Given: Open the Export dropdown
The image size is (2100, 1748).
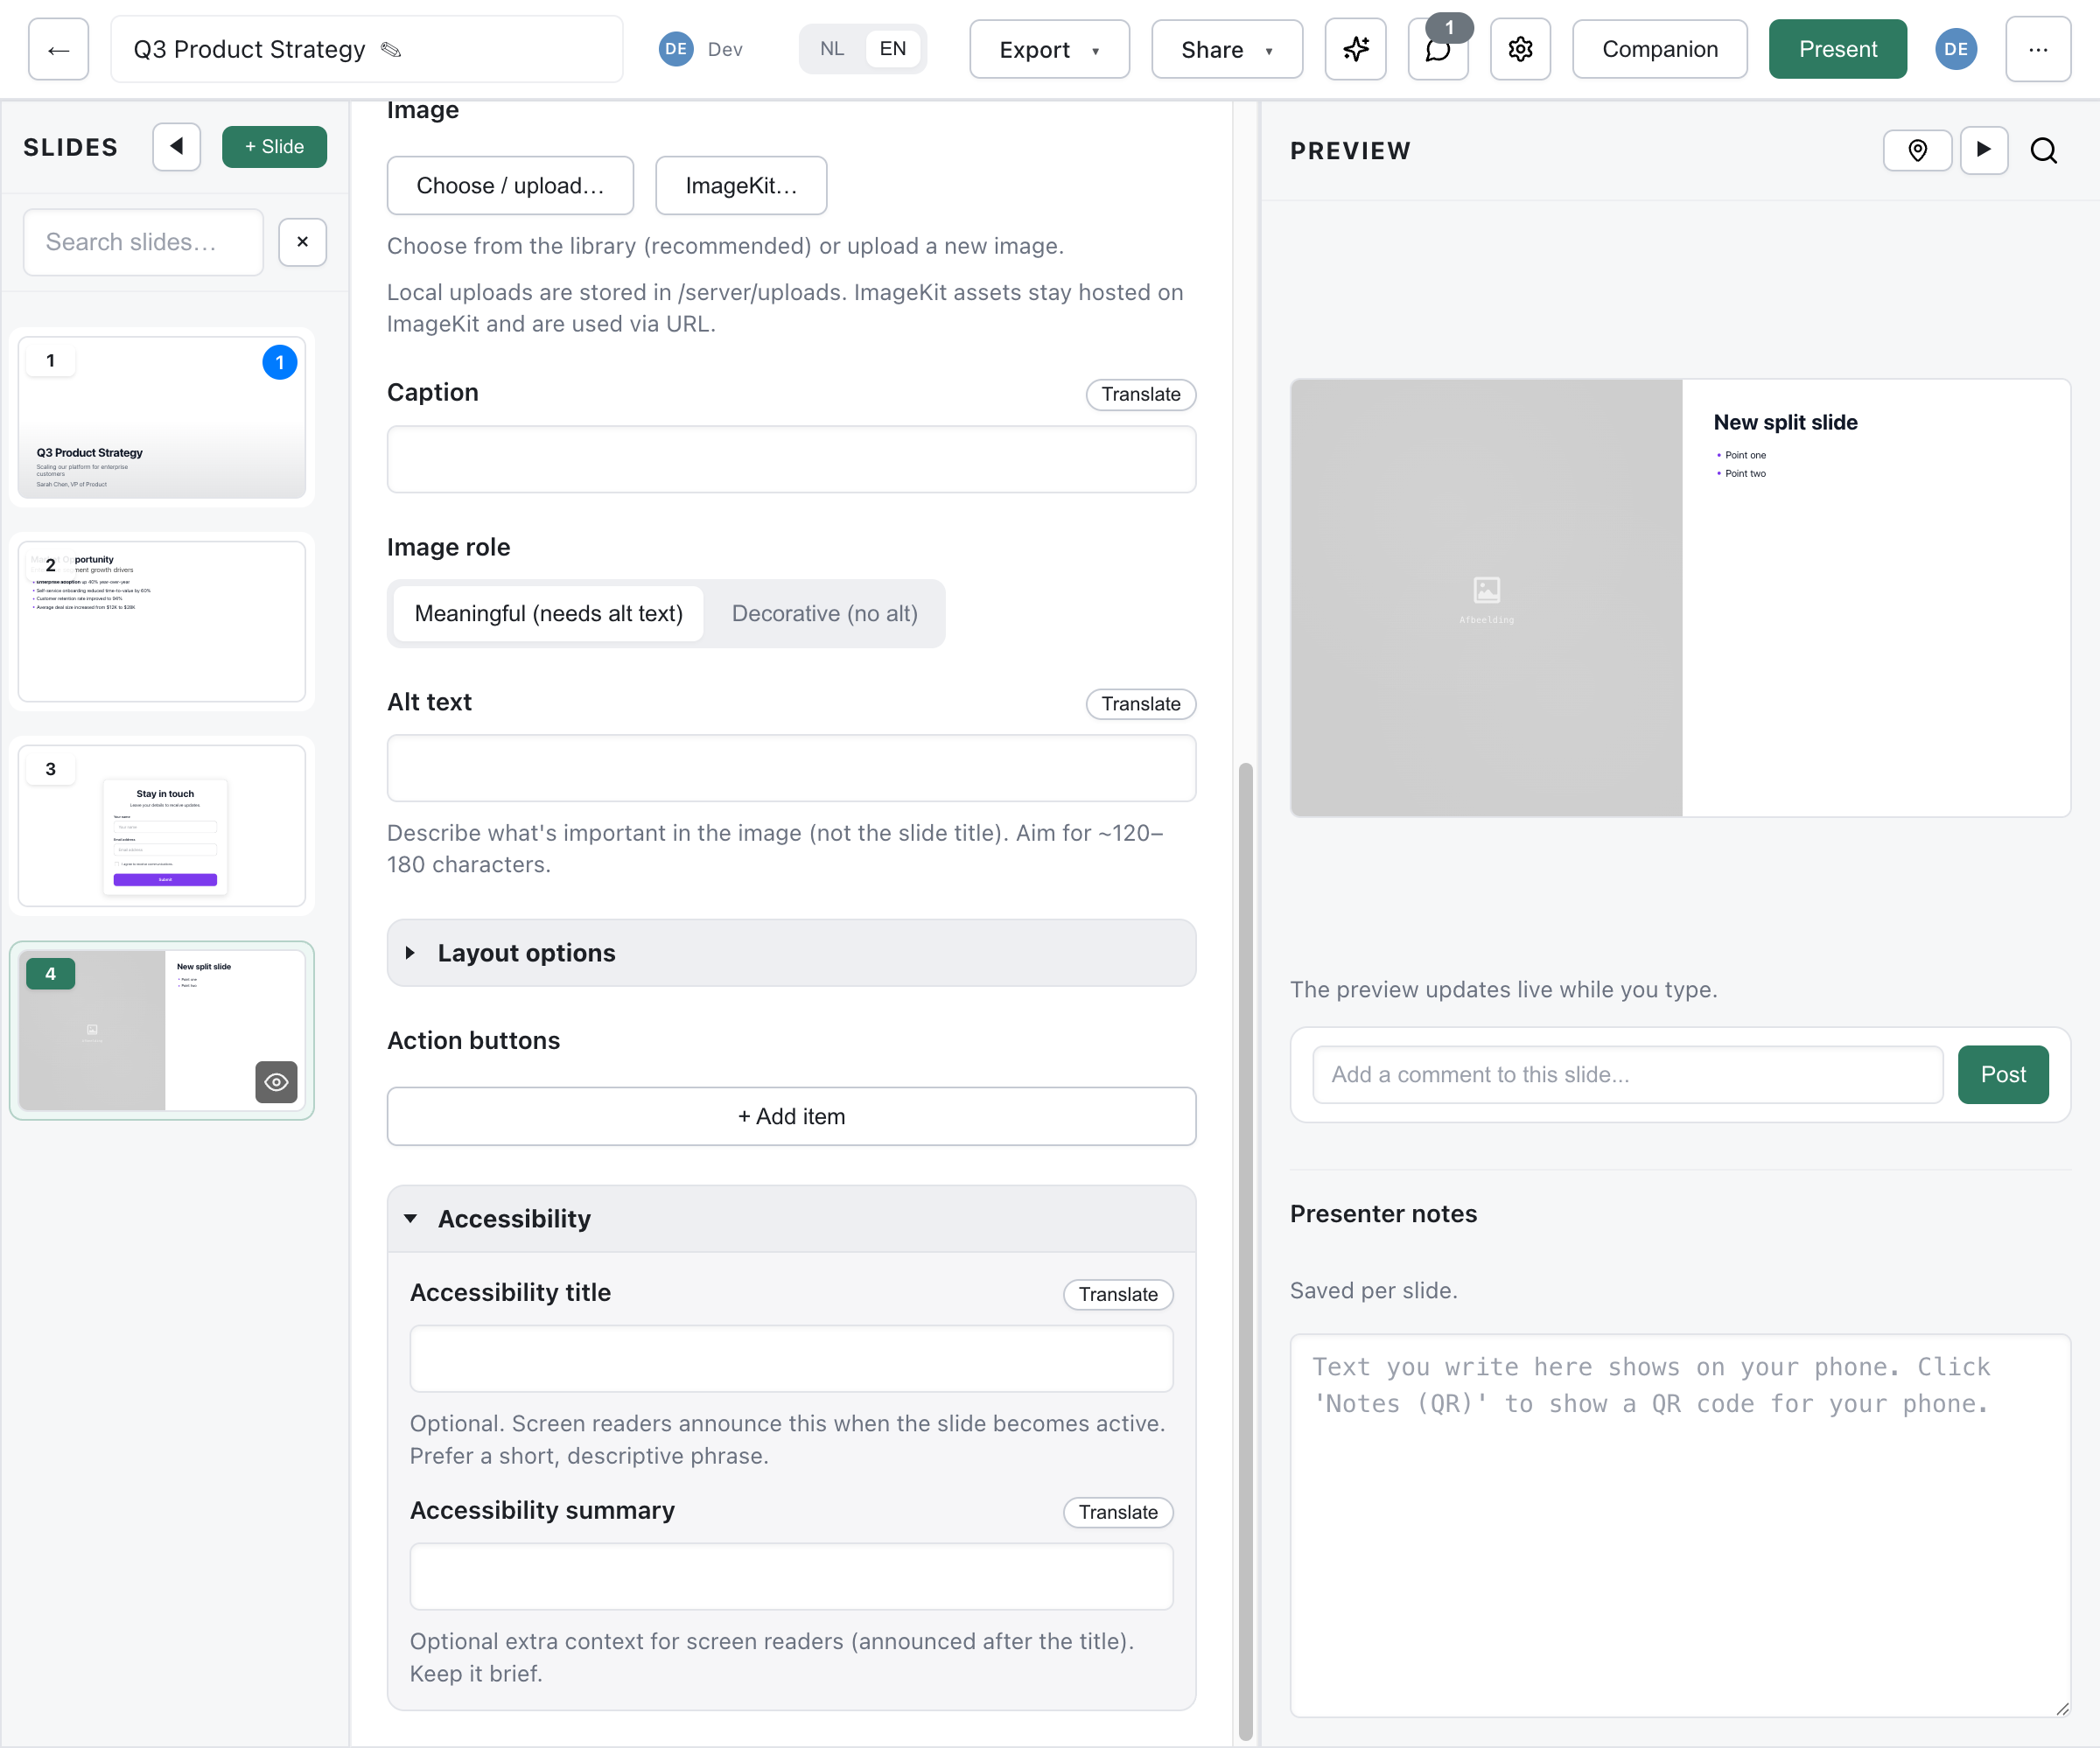Looking at the screenshot, I should point(1049,49).
